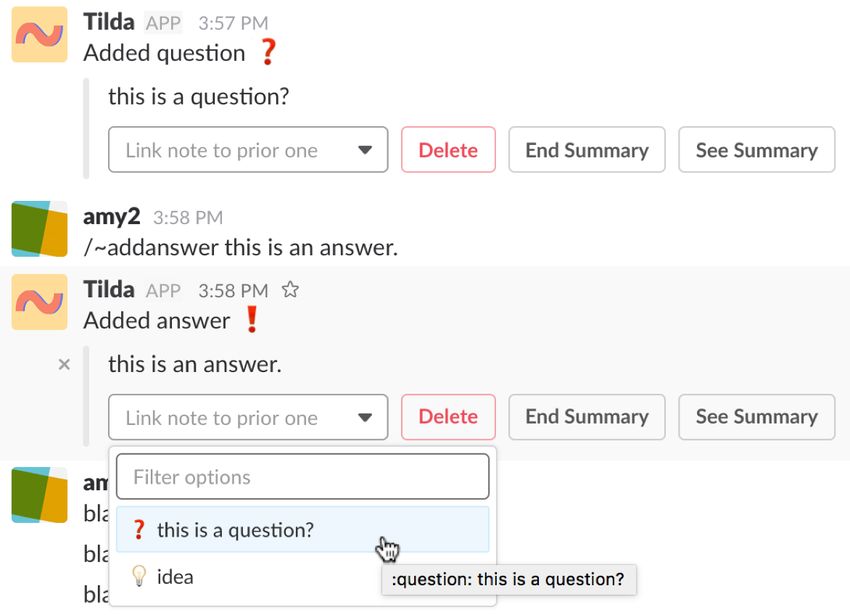Click See Summary under the question note
Image resolution: width=850 pixels, height=615 pixels.
click(757, 150)
